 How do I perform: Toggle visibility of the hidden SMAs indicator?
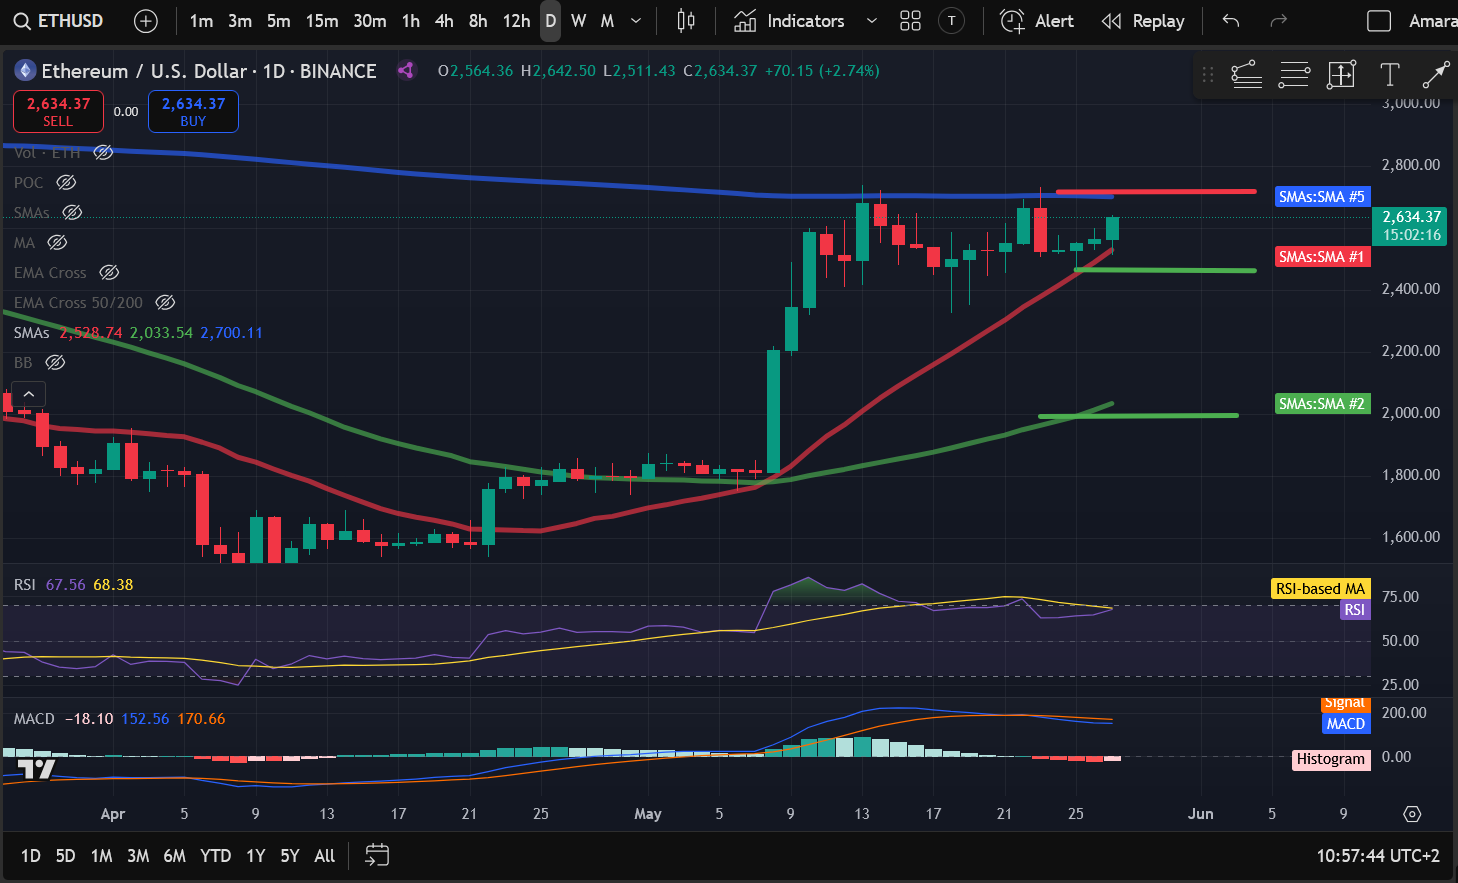(x=72, y=212)
